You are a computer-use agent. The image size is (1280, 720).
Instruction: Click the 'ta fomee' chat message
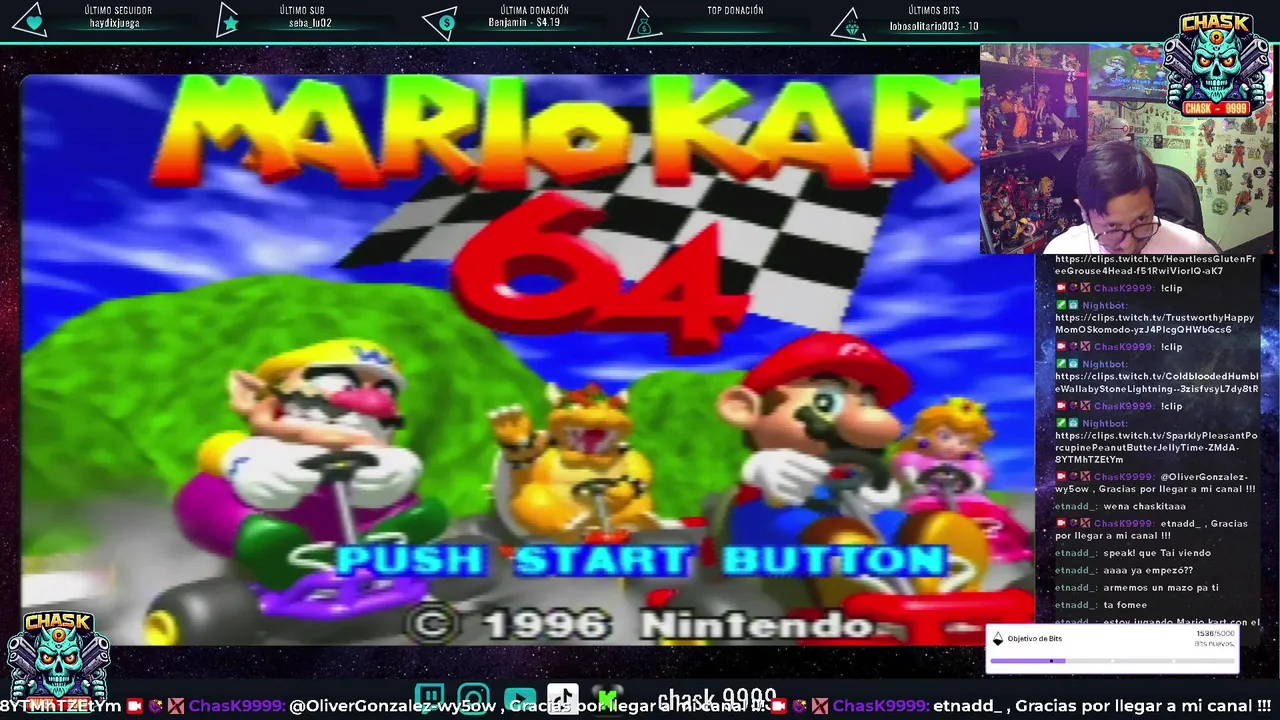pyautogui.click(x=1125, y=605)
